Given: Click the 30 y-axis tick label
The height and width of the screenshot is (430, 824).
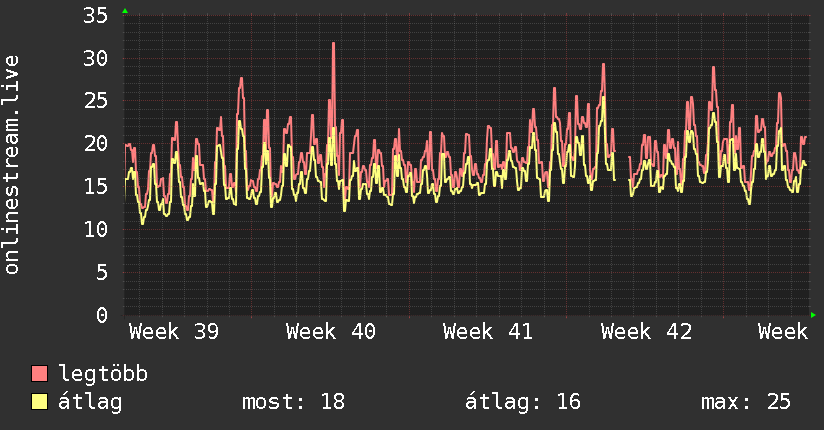Looking at the screenshot, I should (x=96, y=58).
